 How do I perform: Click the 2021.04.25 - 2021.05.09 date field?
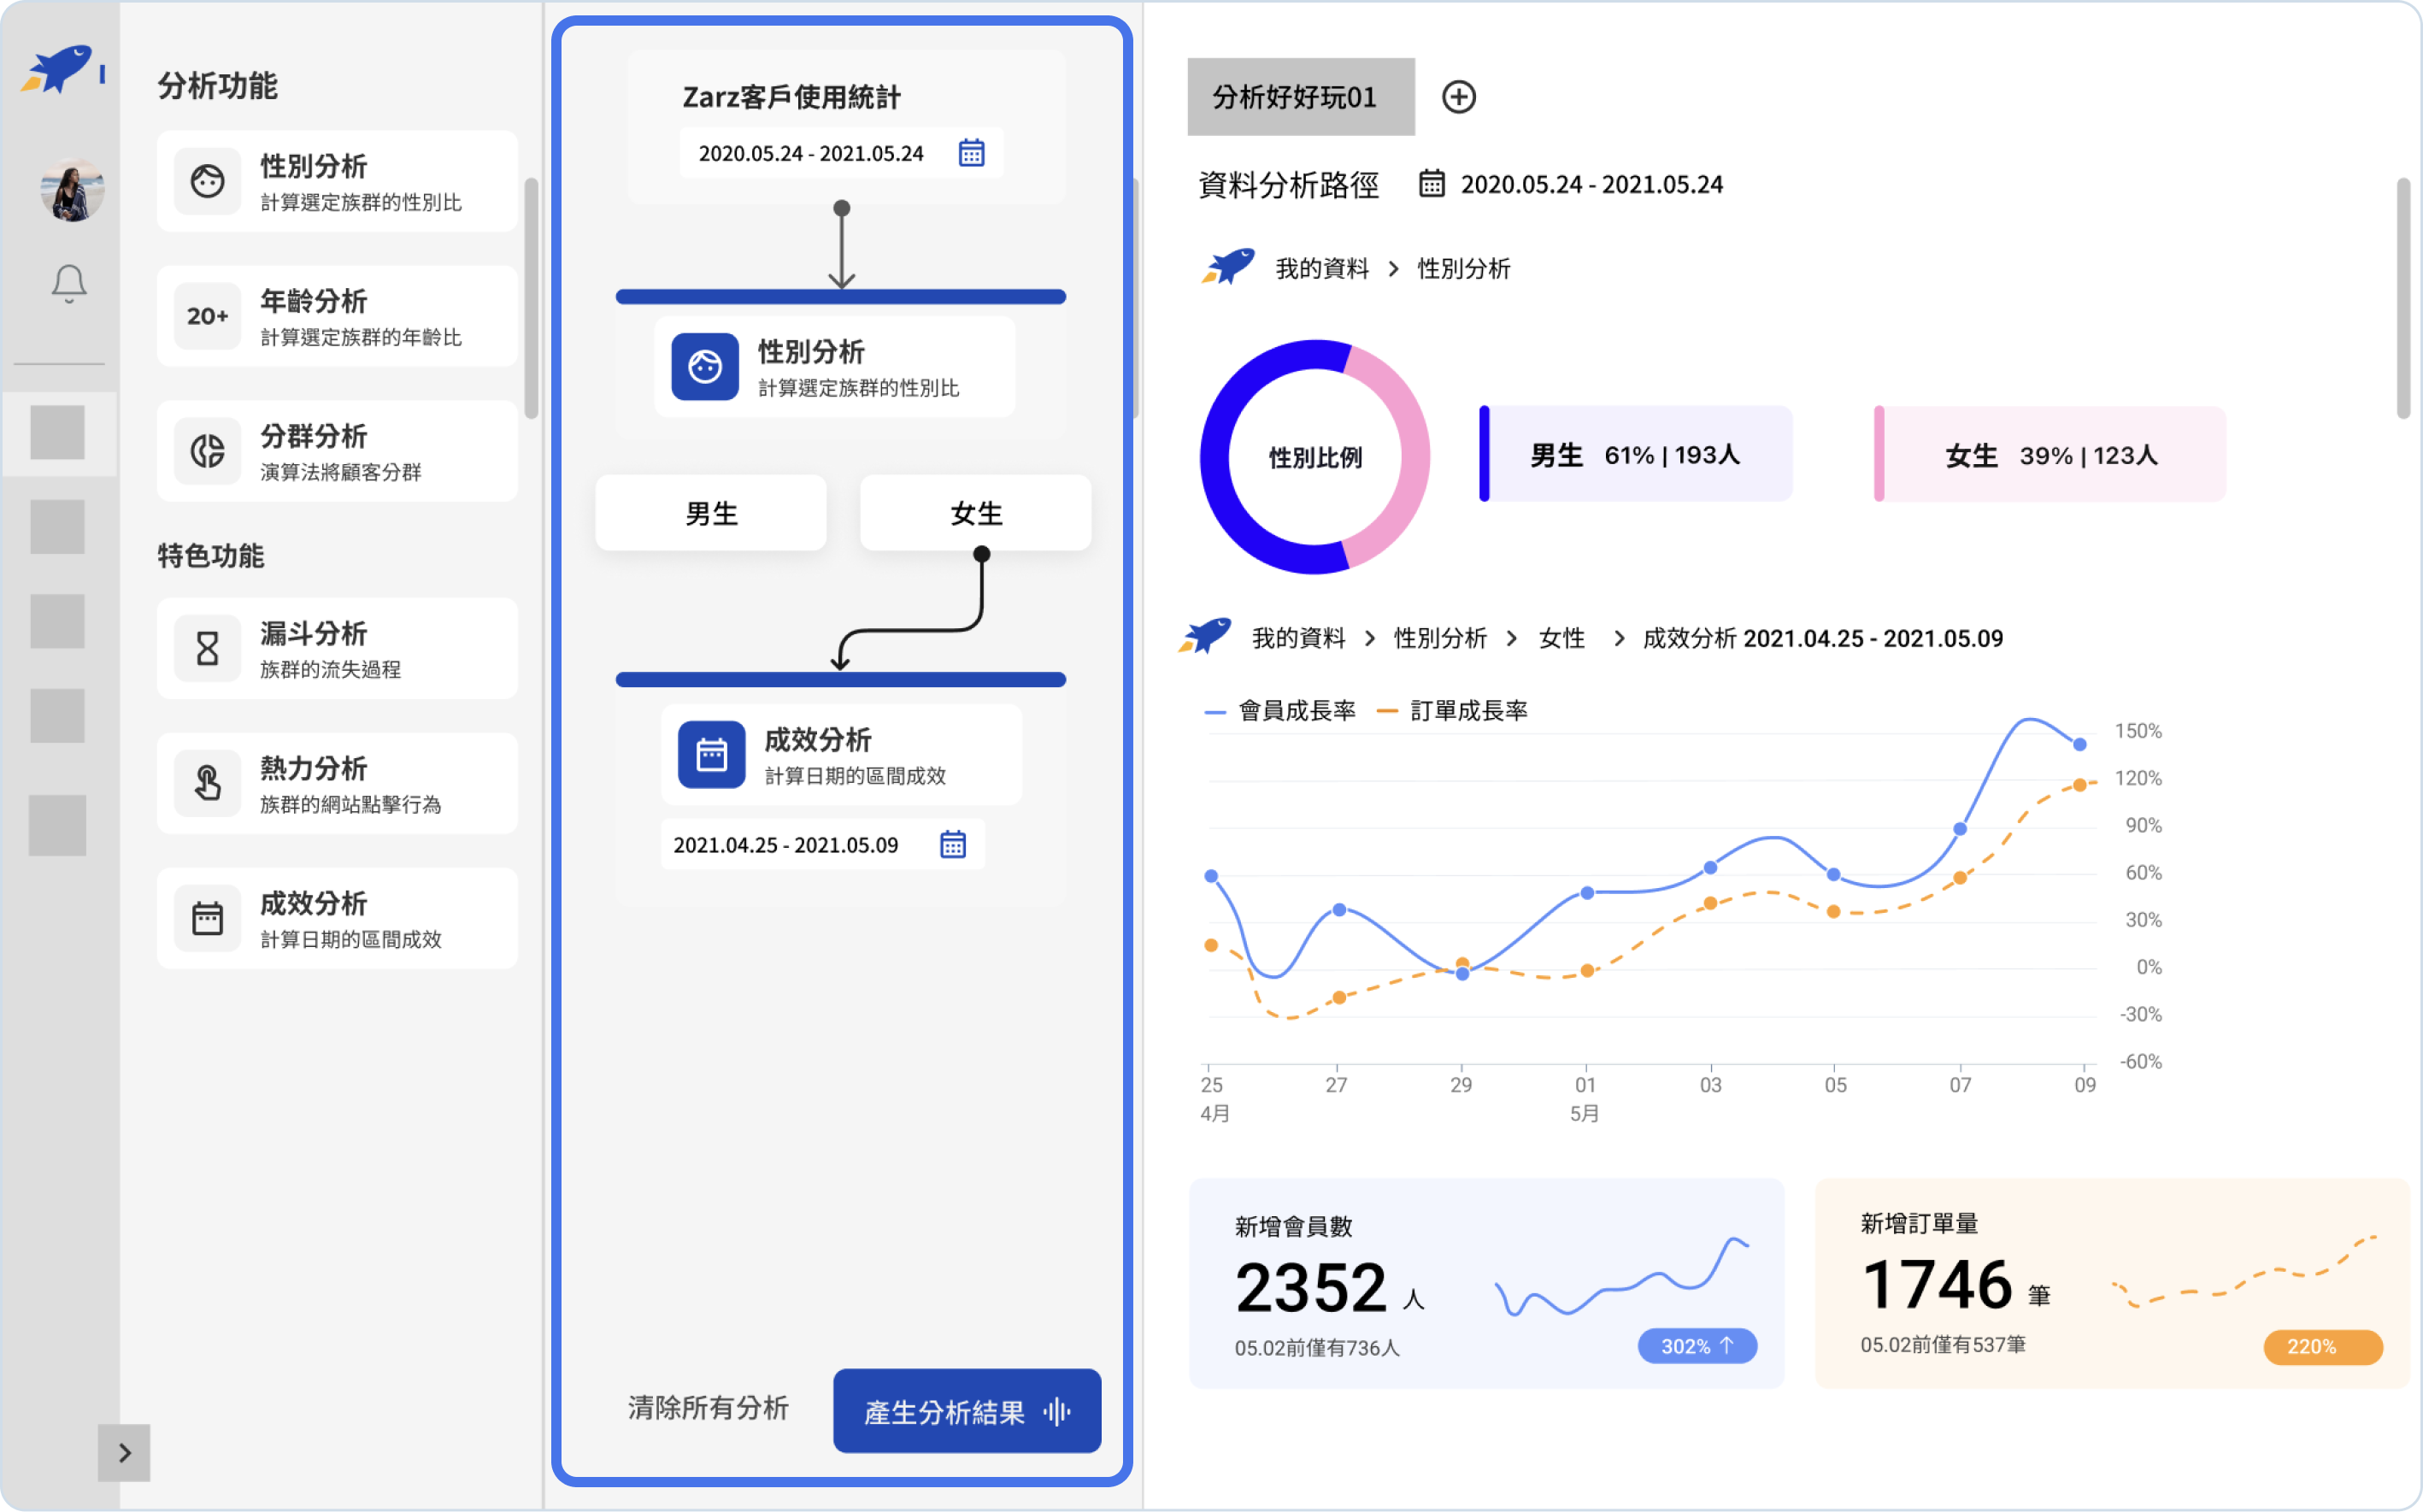click(x=822, y=845)
